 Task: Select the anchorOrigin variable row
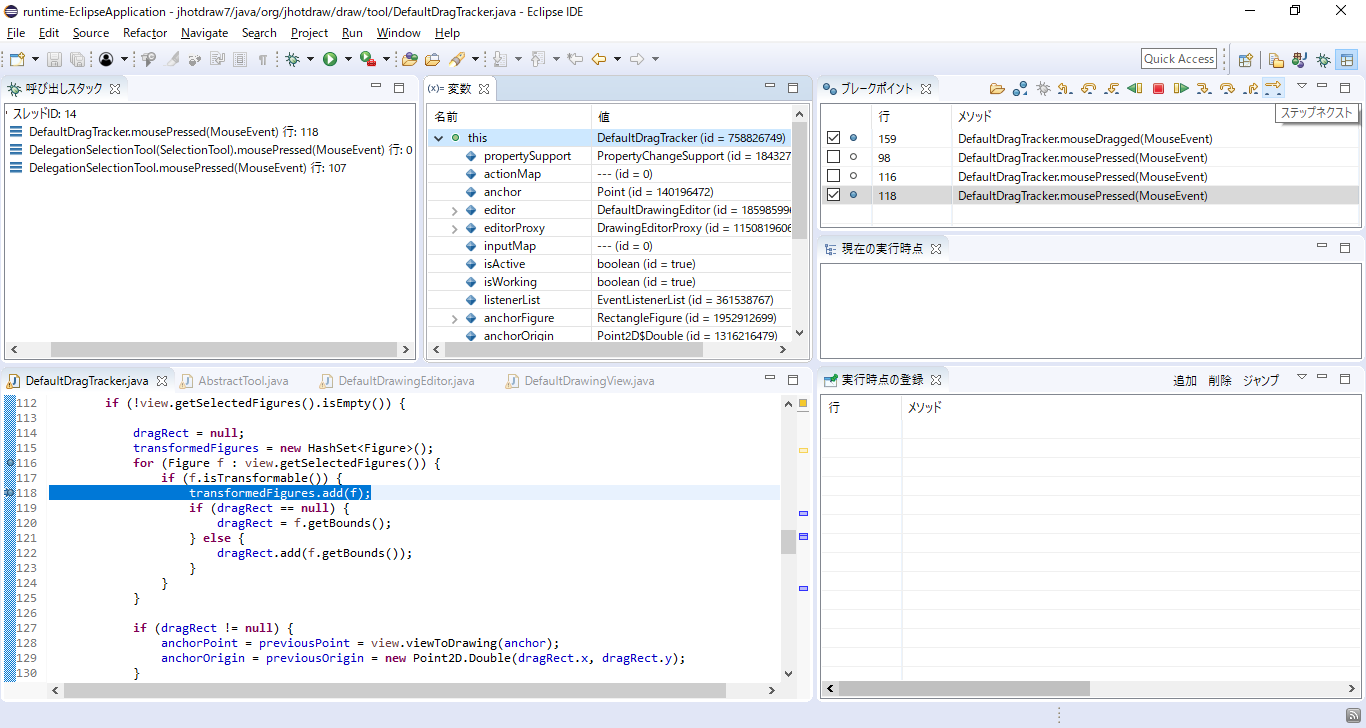610,336
